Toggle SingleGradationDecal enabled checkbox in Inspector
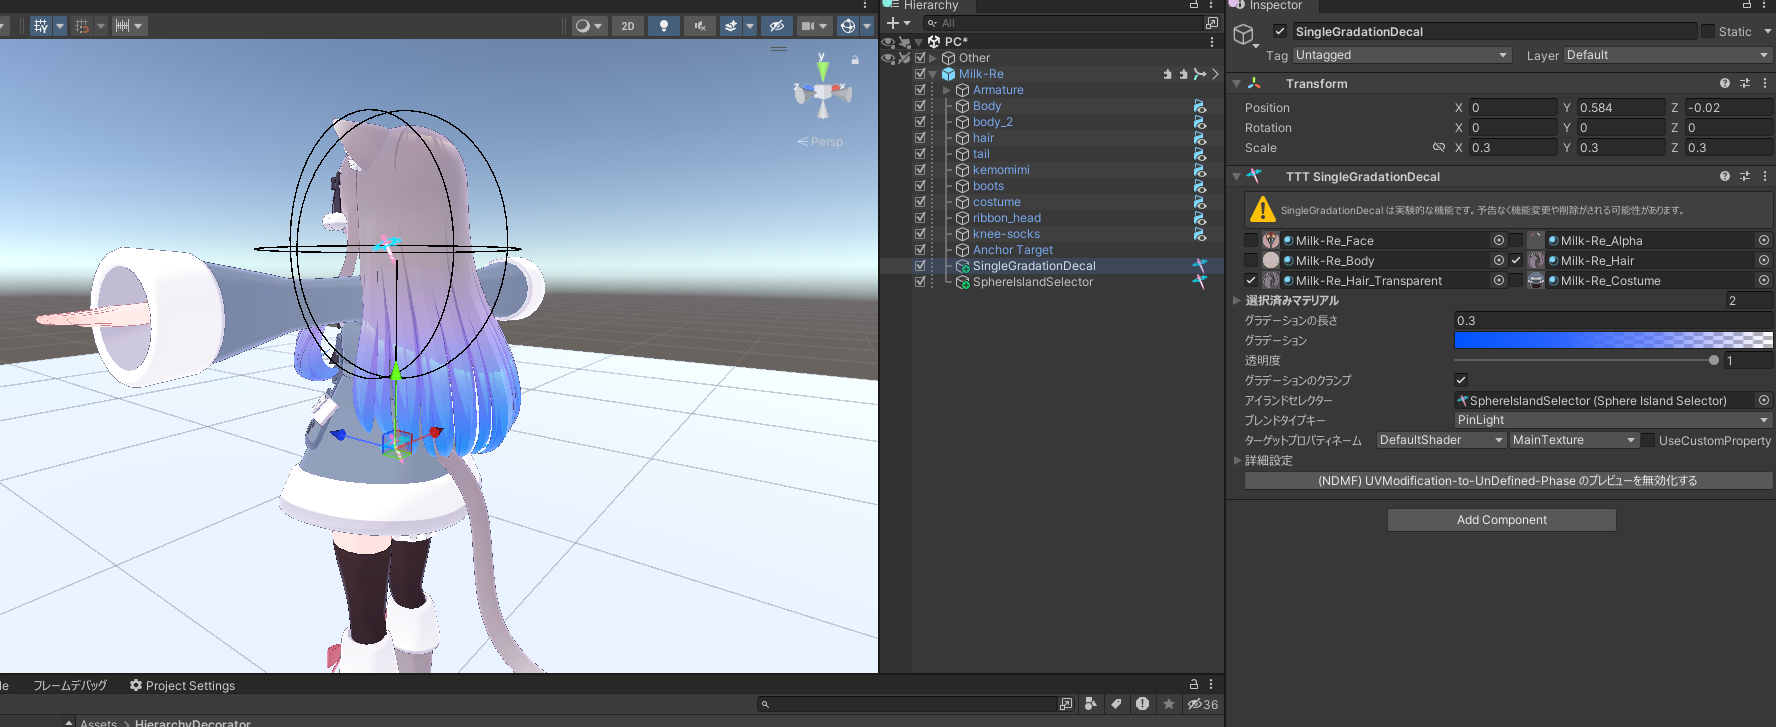This screenshot has width=1776, height=727. [1280, 32]
